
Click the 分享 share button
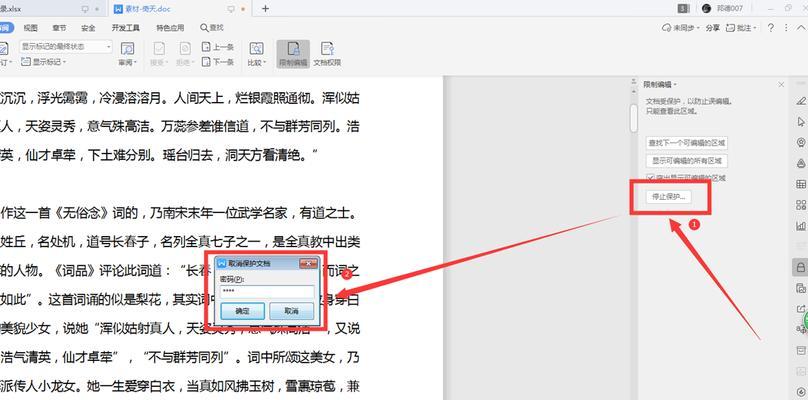712,28
